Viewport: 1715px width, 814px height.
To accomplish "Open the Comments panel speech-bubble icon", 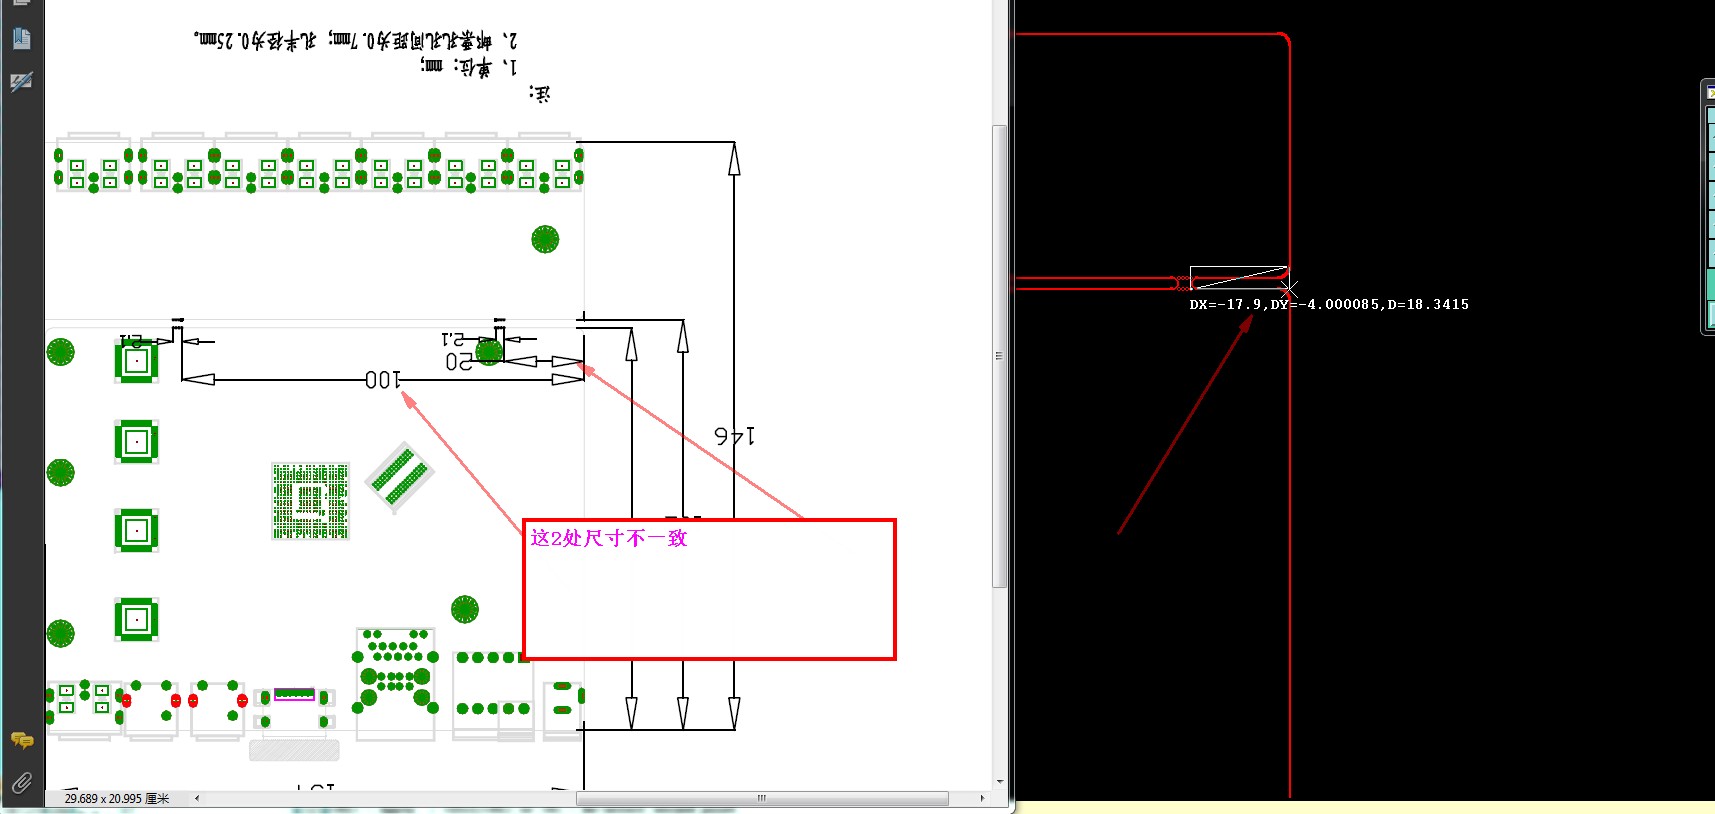I will pos(21,740).
